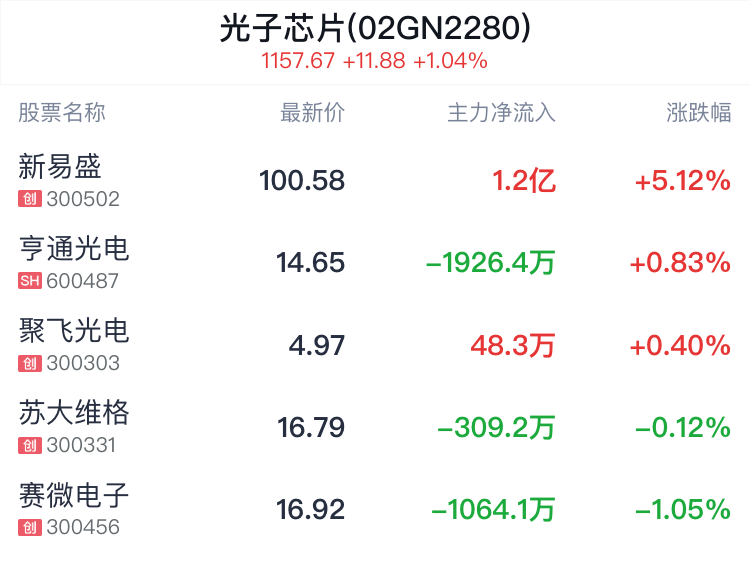Click the -1.05% change for 赛微电子
Viewport: 750px width, 564px height.
pyautogui.click(x=683, y=509)
